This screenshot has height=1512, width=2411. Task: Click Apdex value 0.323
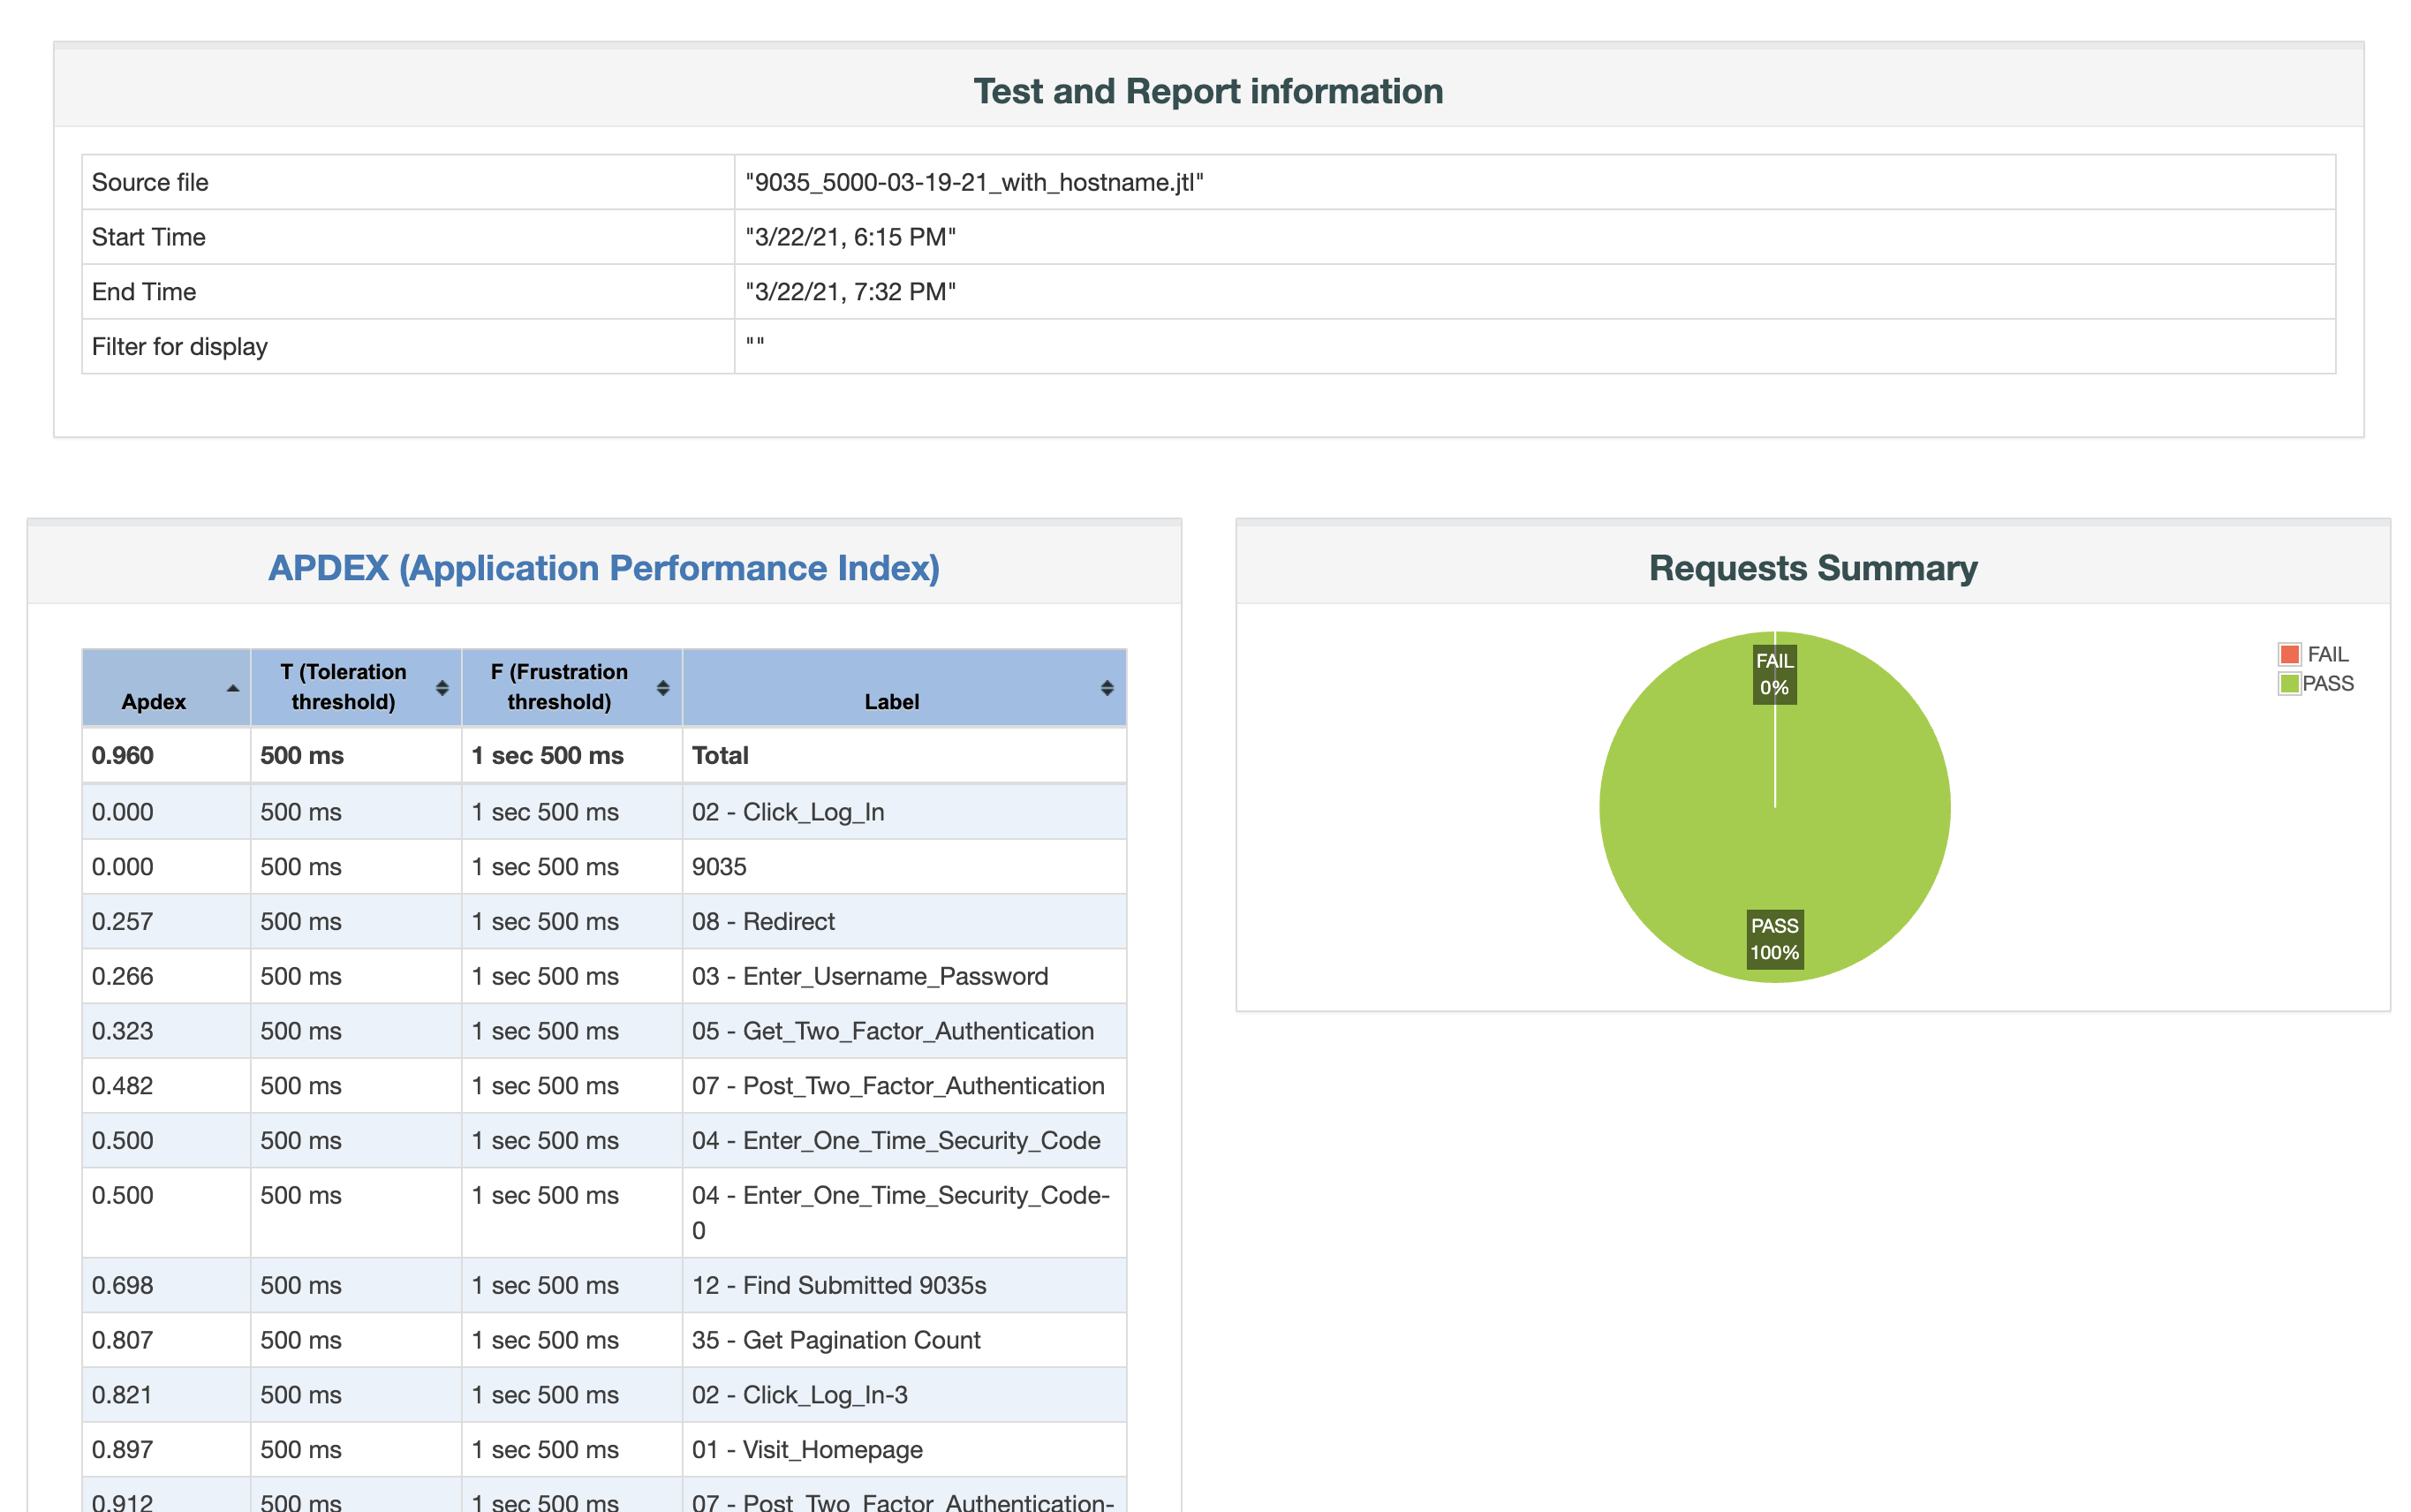click(x=122, y=1031)
